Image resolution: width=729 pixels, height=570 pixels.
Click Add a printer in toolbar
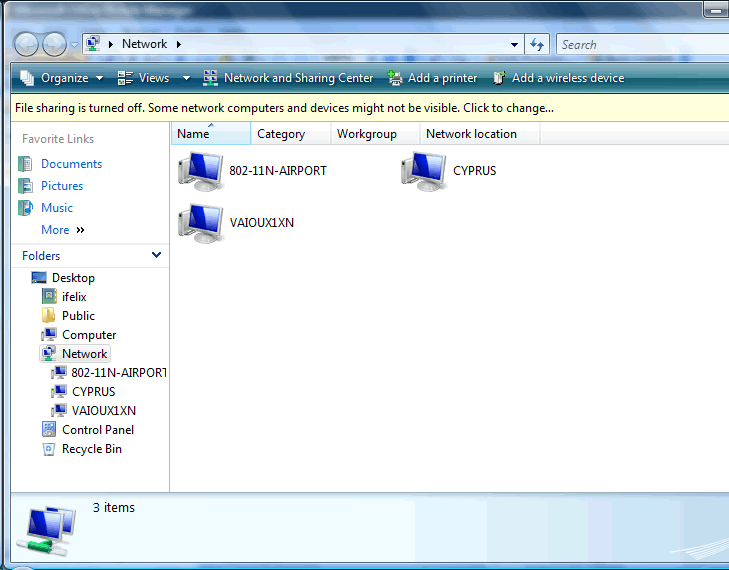click(x=432, y=78)
